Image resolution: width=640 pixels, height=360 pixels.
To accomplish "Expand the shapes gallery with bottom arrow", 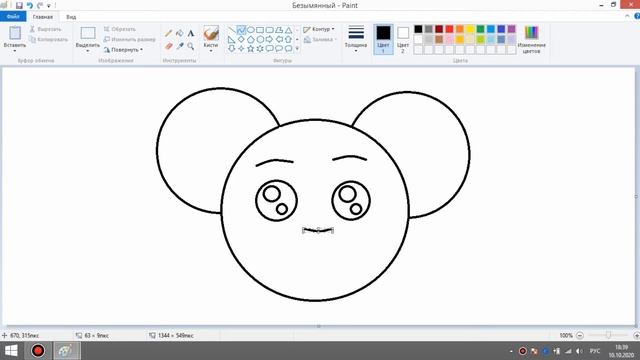I will click(297, 49).
